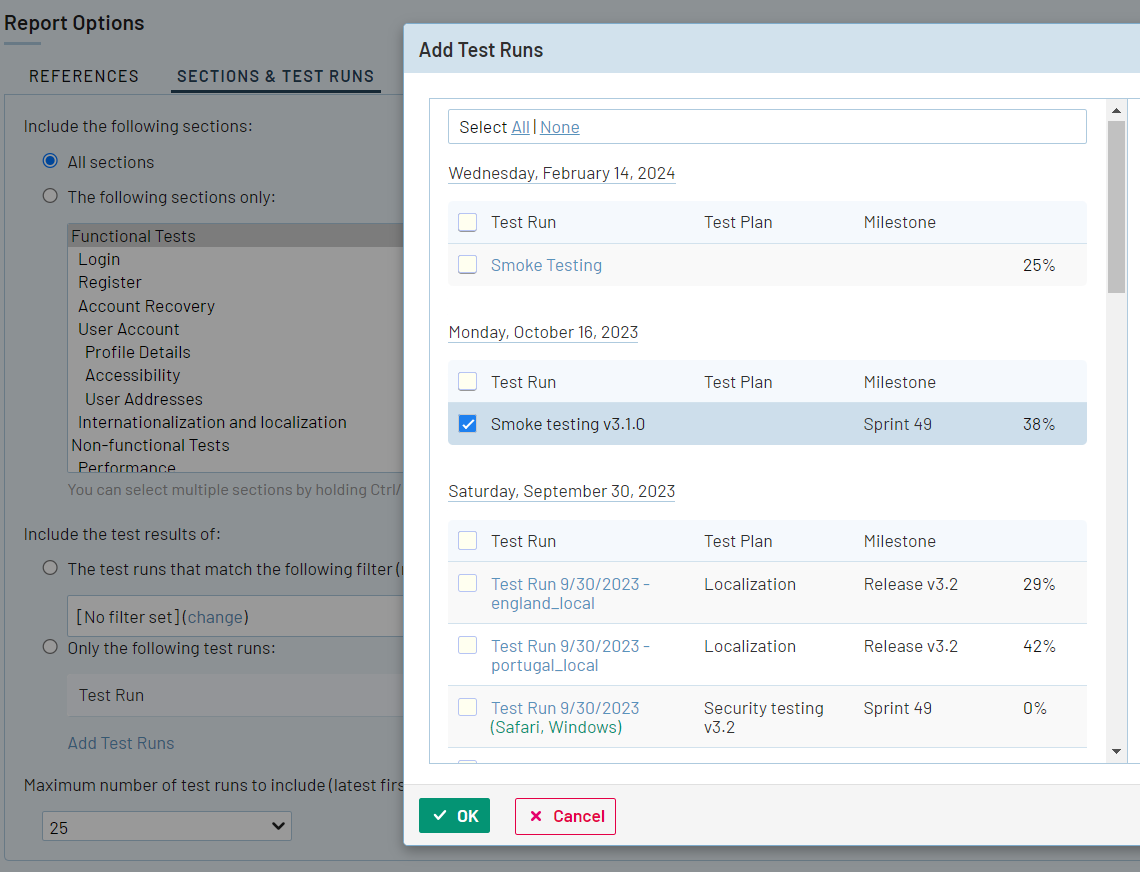The image size is (1140, 872).
Task: Click the scrollbar down arrow in dialog
Action: pos(1116,752)
